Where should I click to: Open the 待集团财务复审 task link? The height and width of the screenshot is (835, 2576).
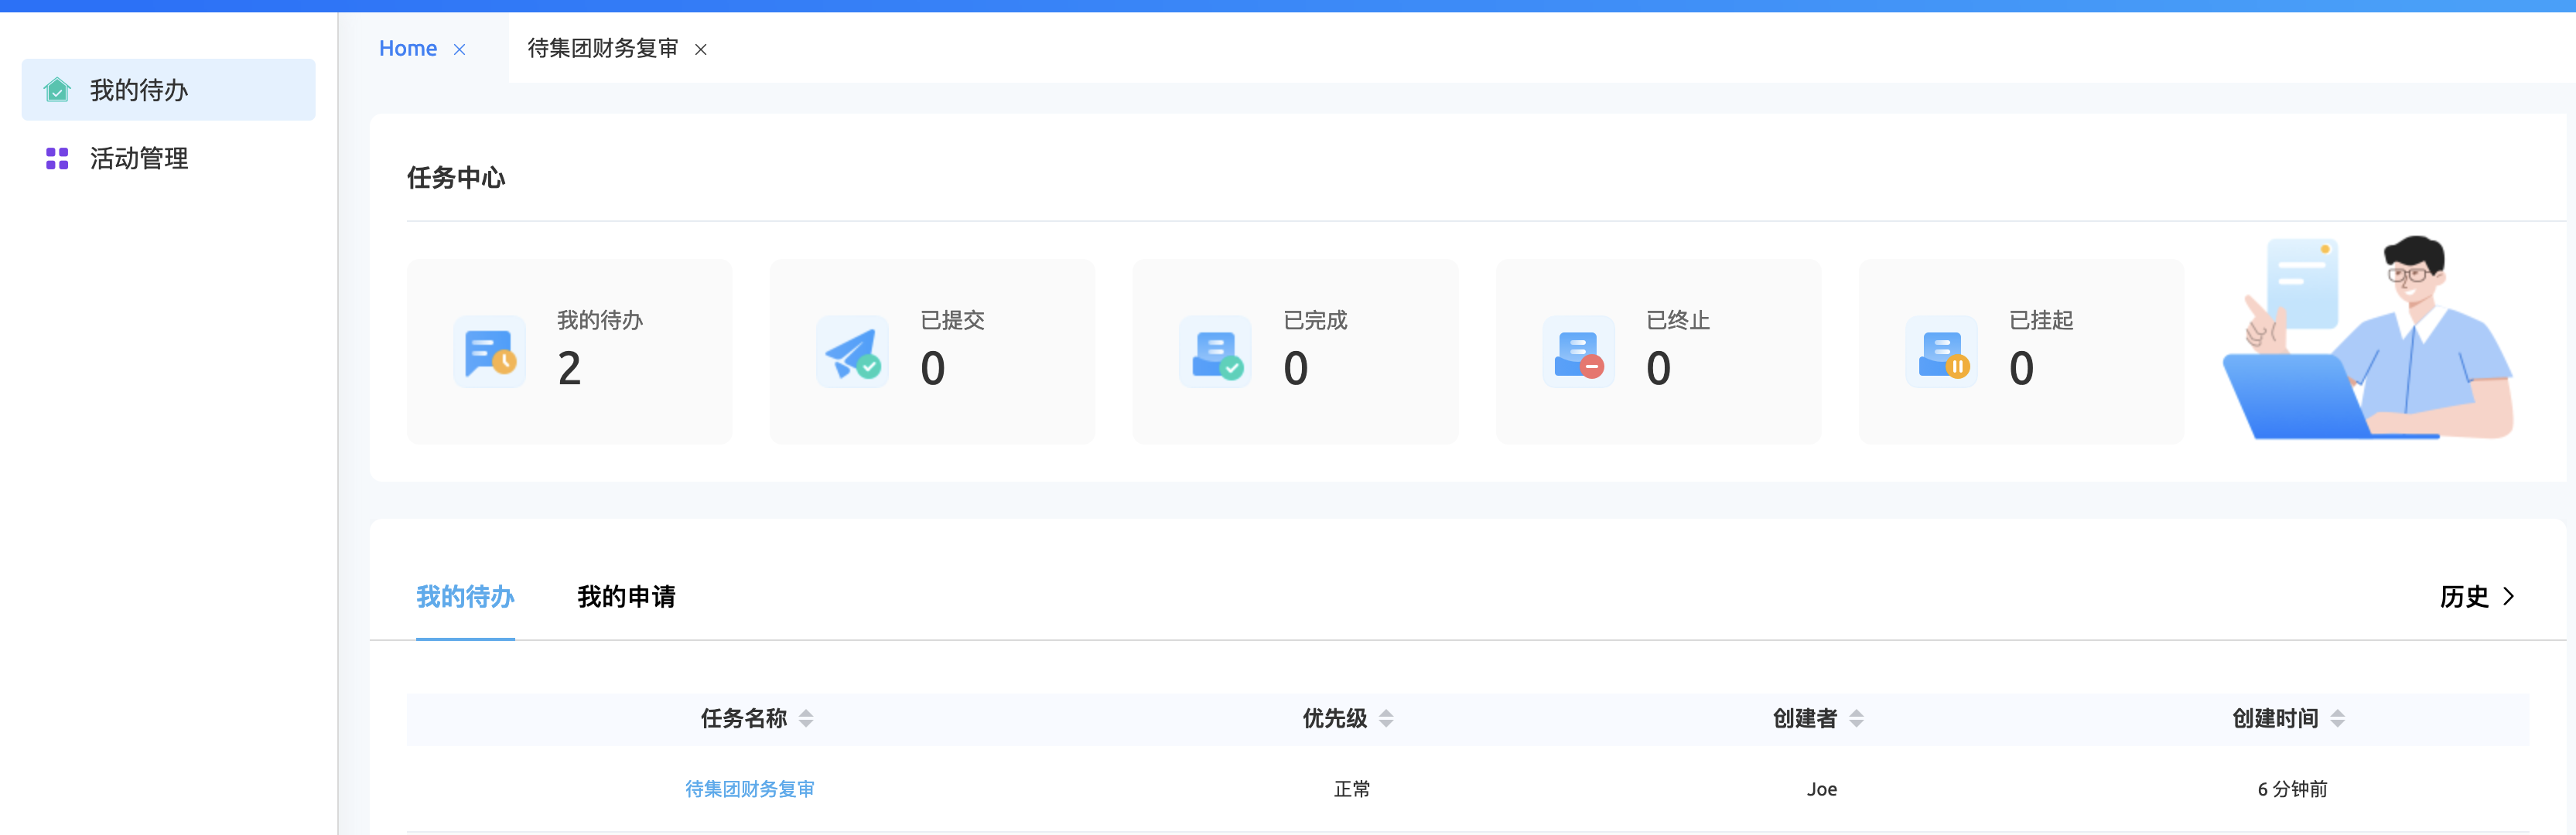(749, 789)
